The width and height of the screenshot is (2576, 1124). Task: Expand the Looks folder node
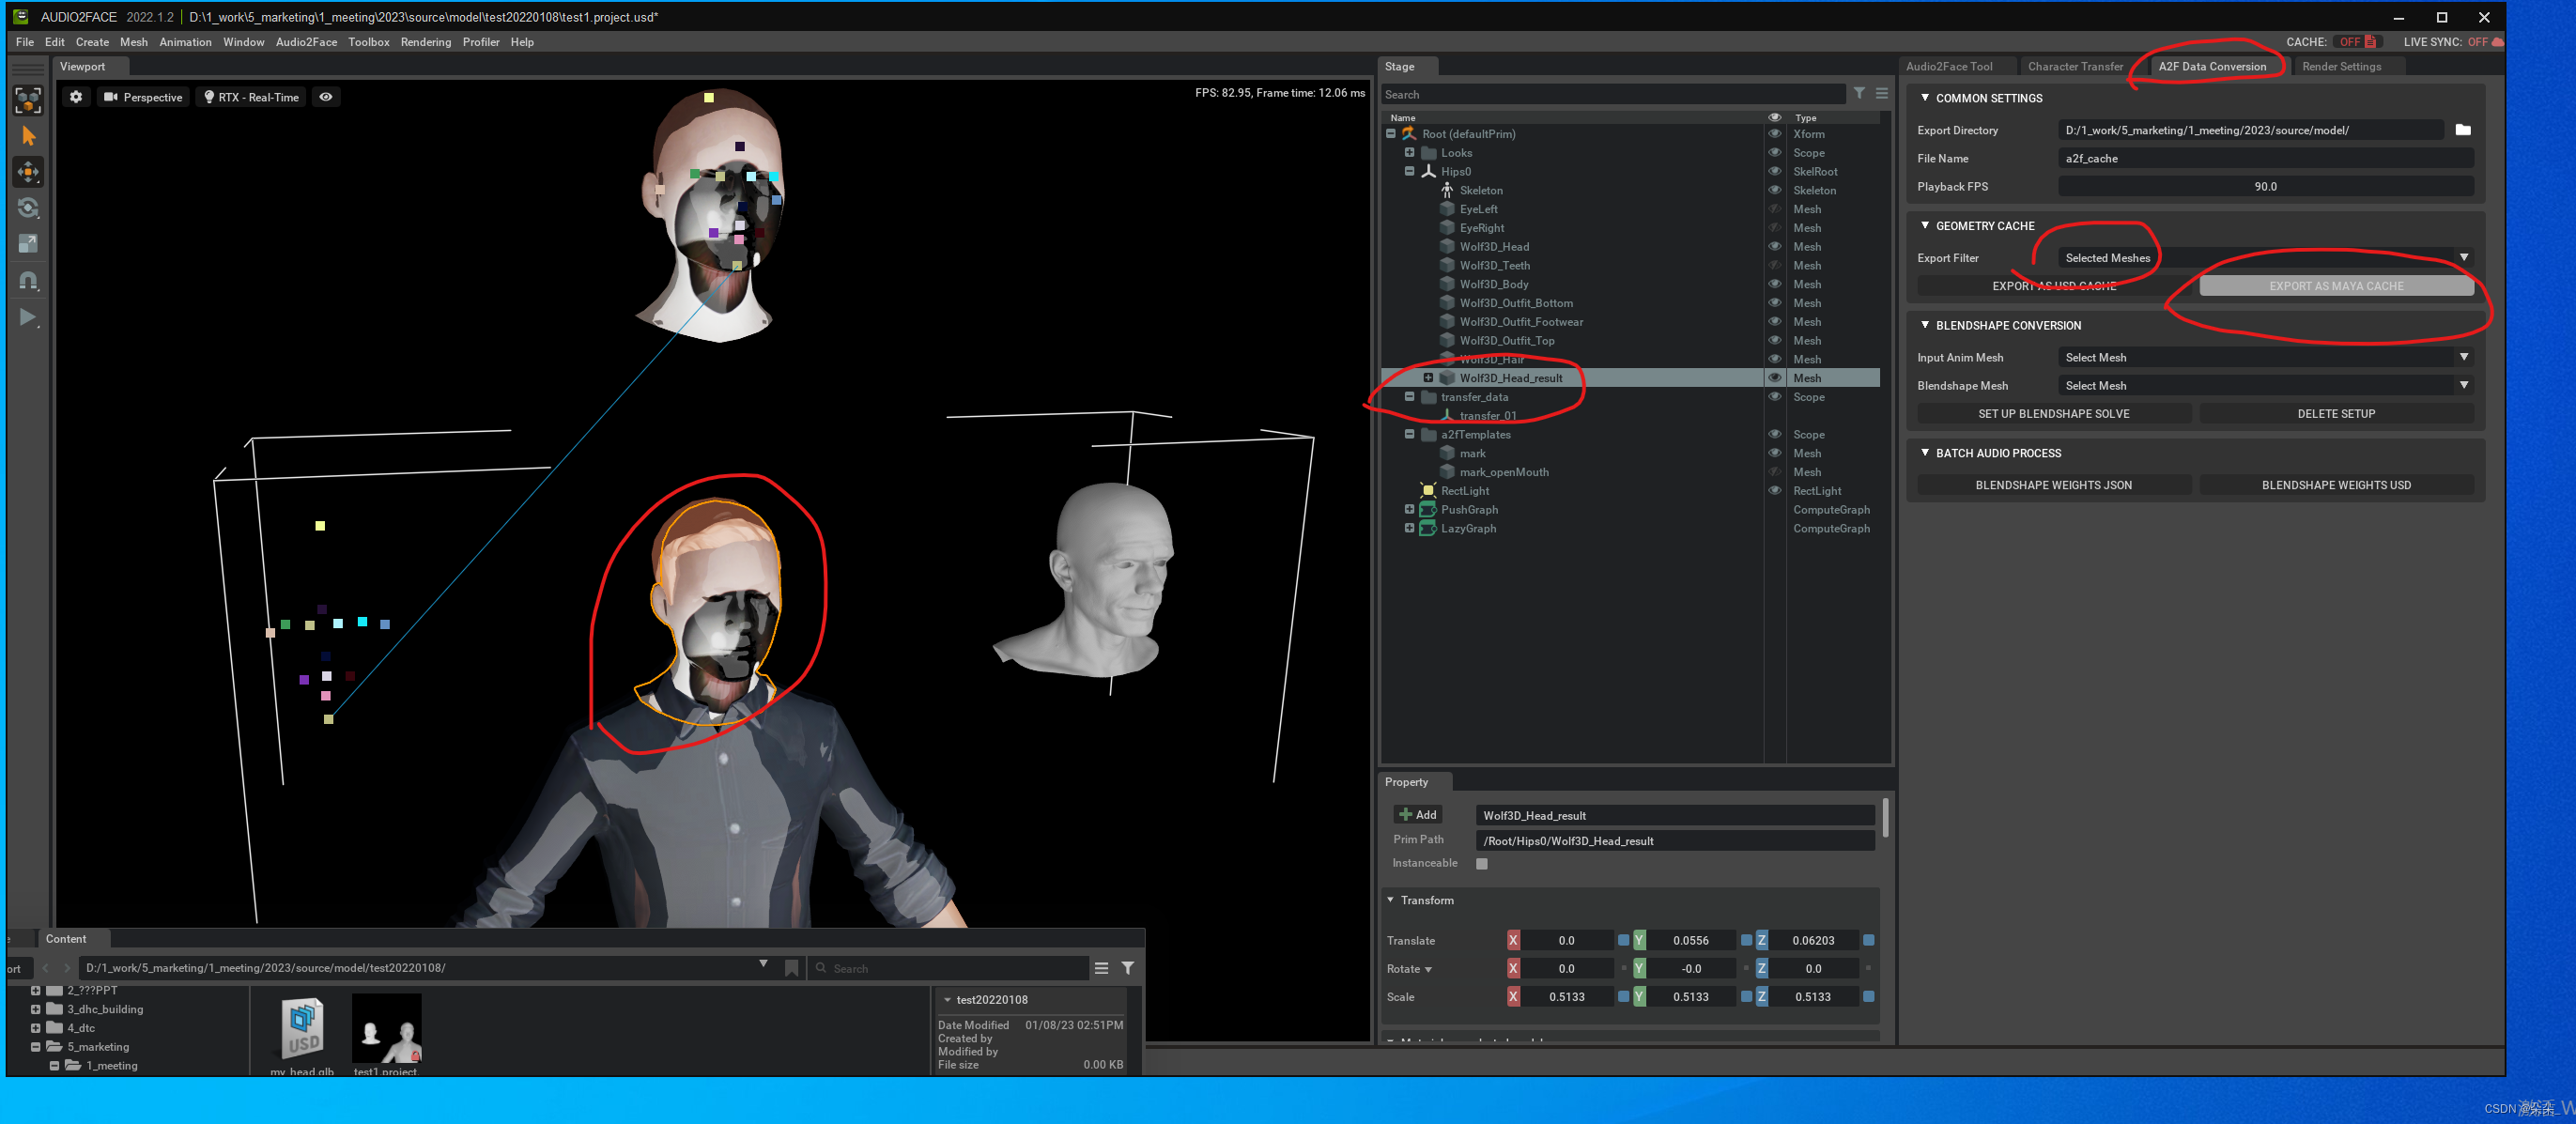pos(1410,153)
